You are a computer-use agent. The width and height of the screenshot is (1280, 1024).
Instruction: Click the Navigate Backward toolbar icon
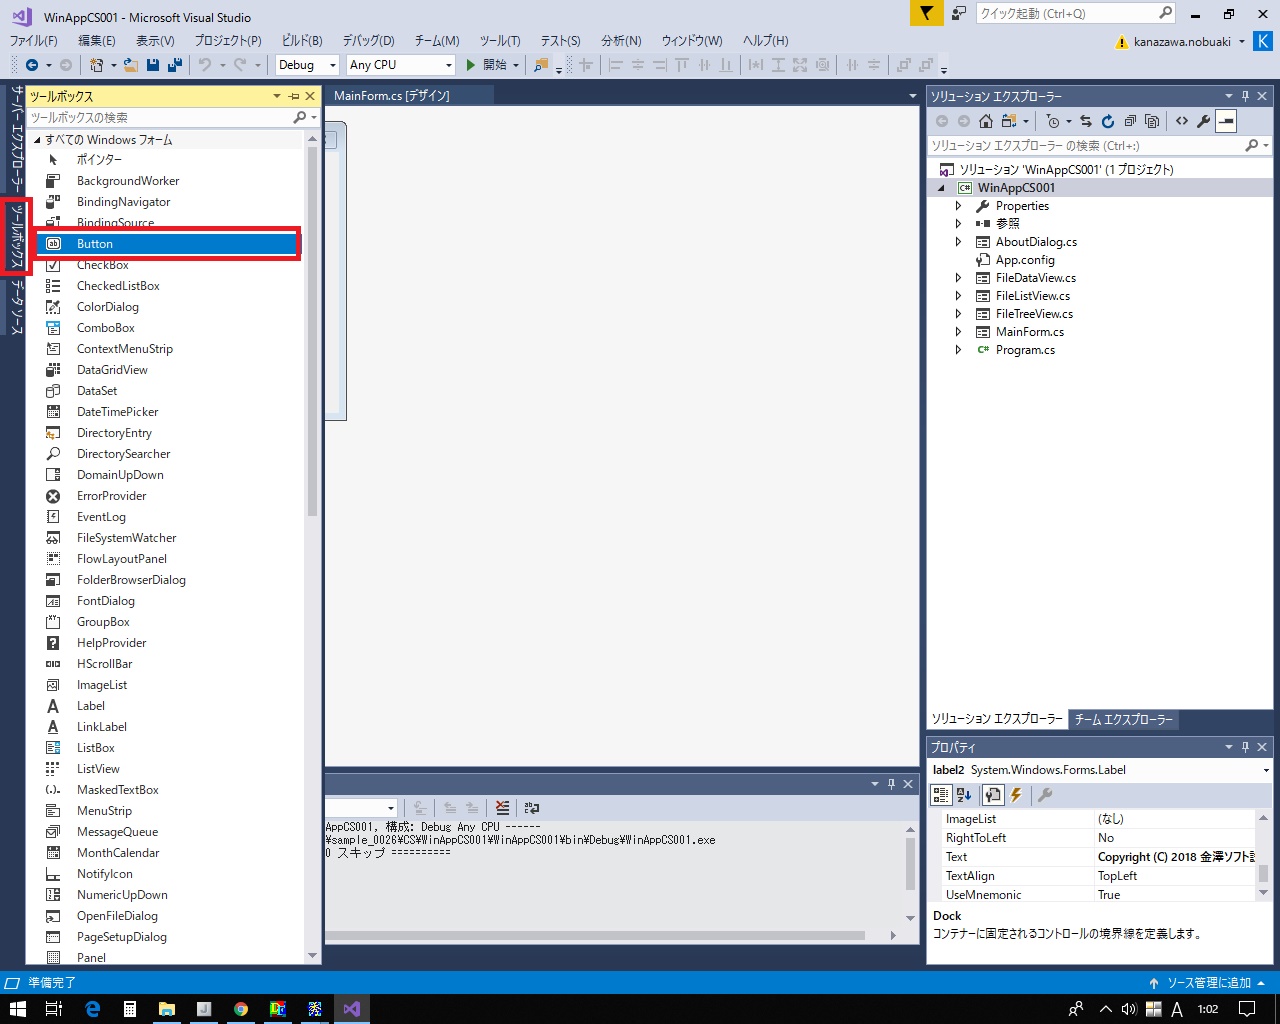32,65
